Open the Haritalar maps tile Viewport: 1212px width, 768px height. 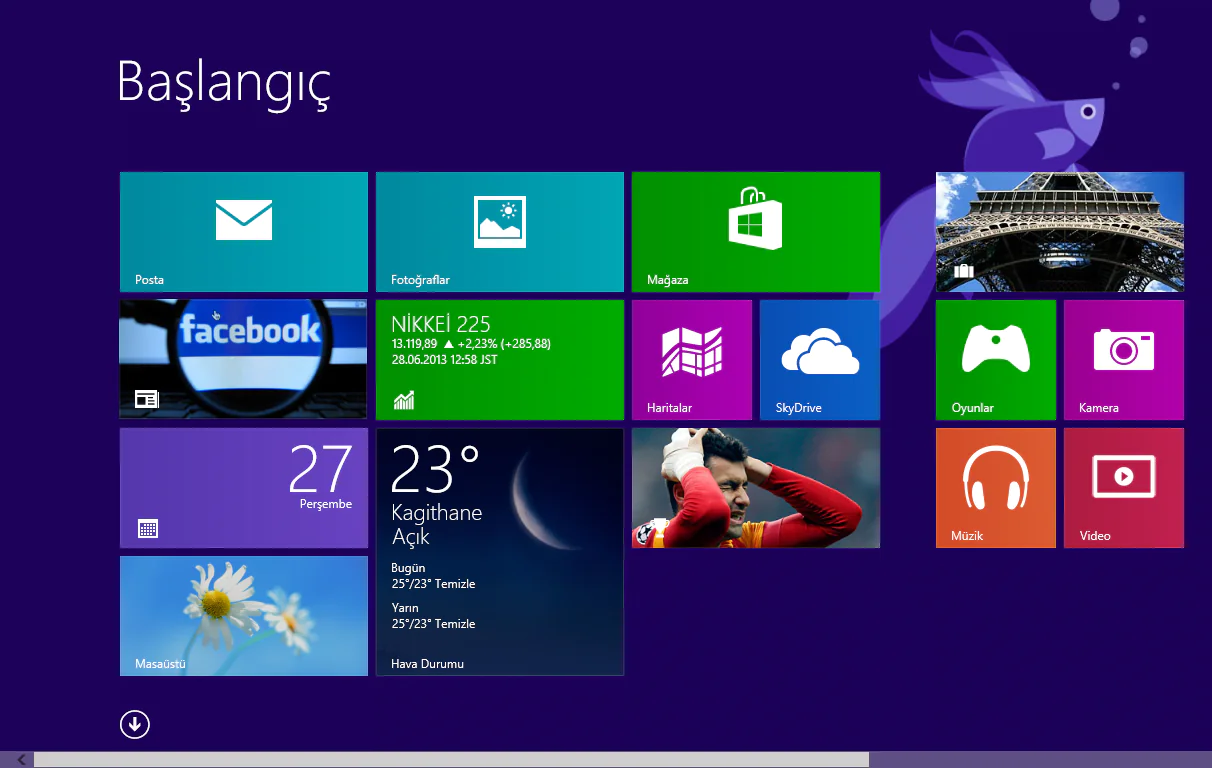point(691,359)
